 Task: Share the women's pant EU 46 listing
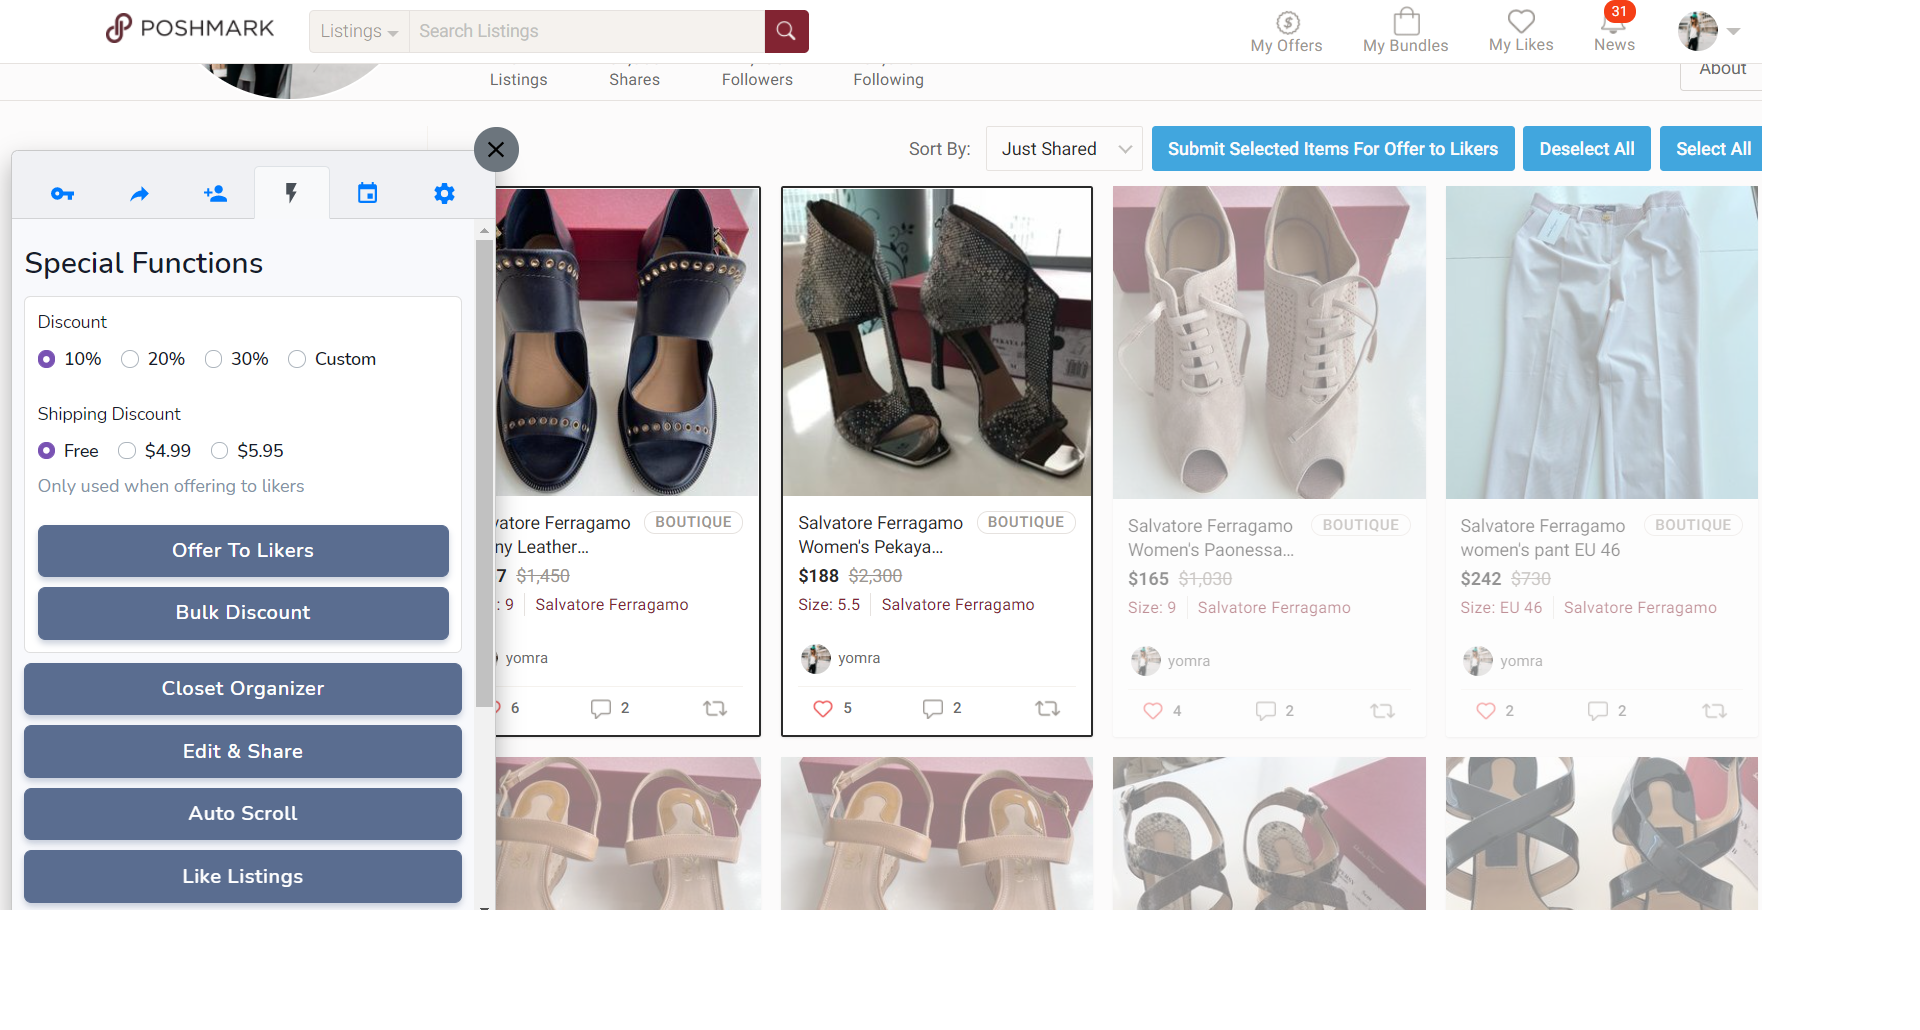1714,711
